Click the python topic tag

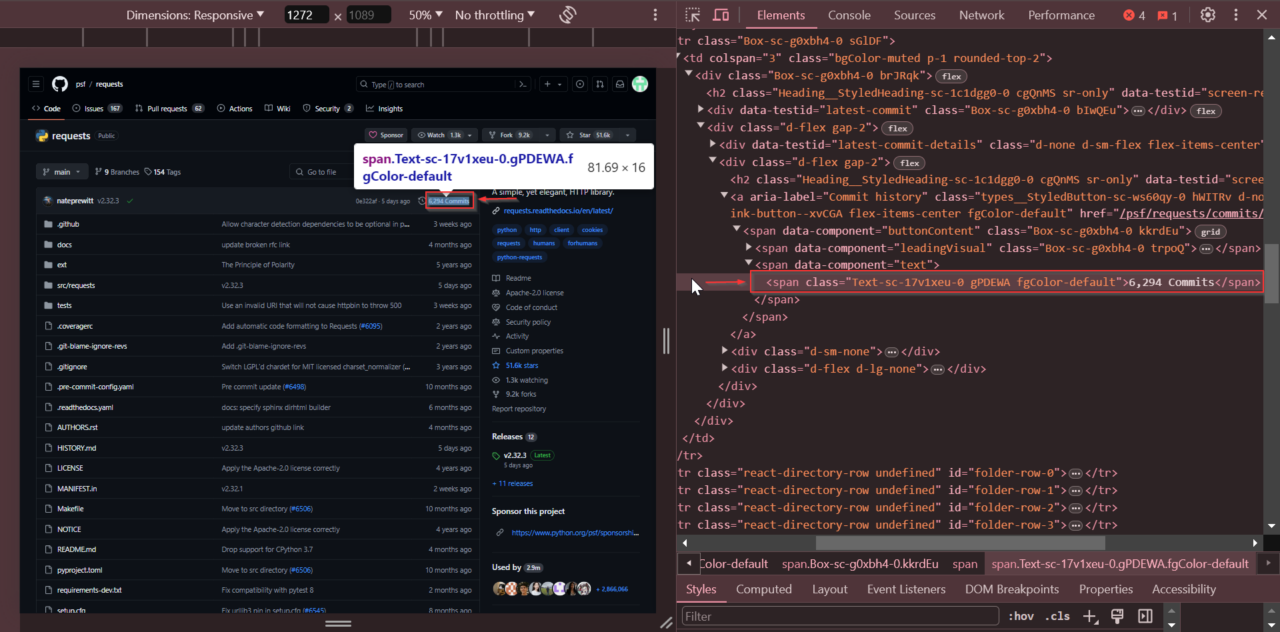(508, 230)
